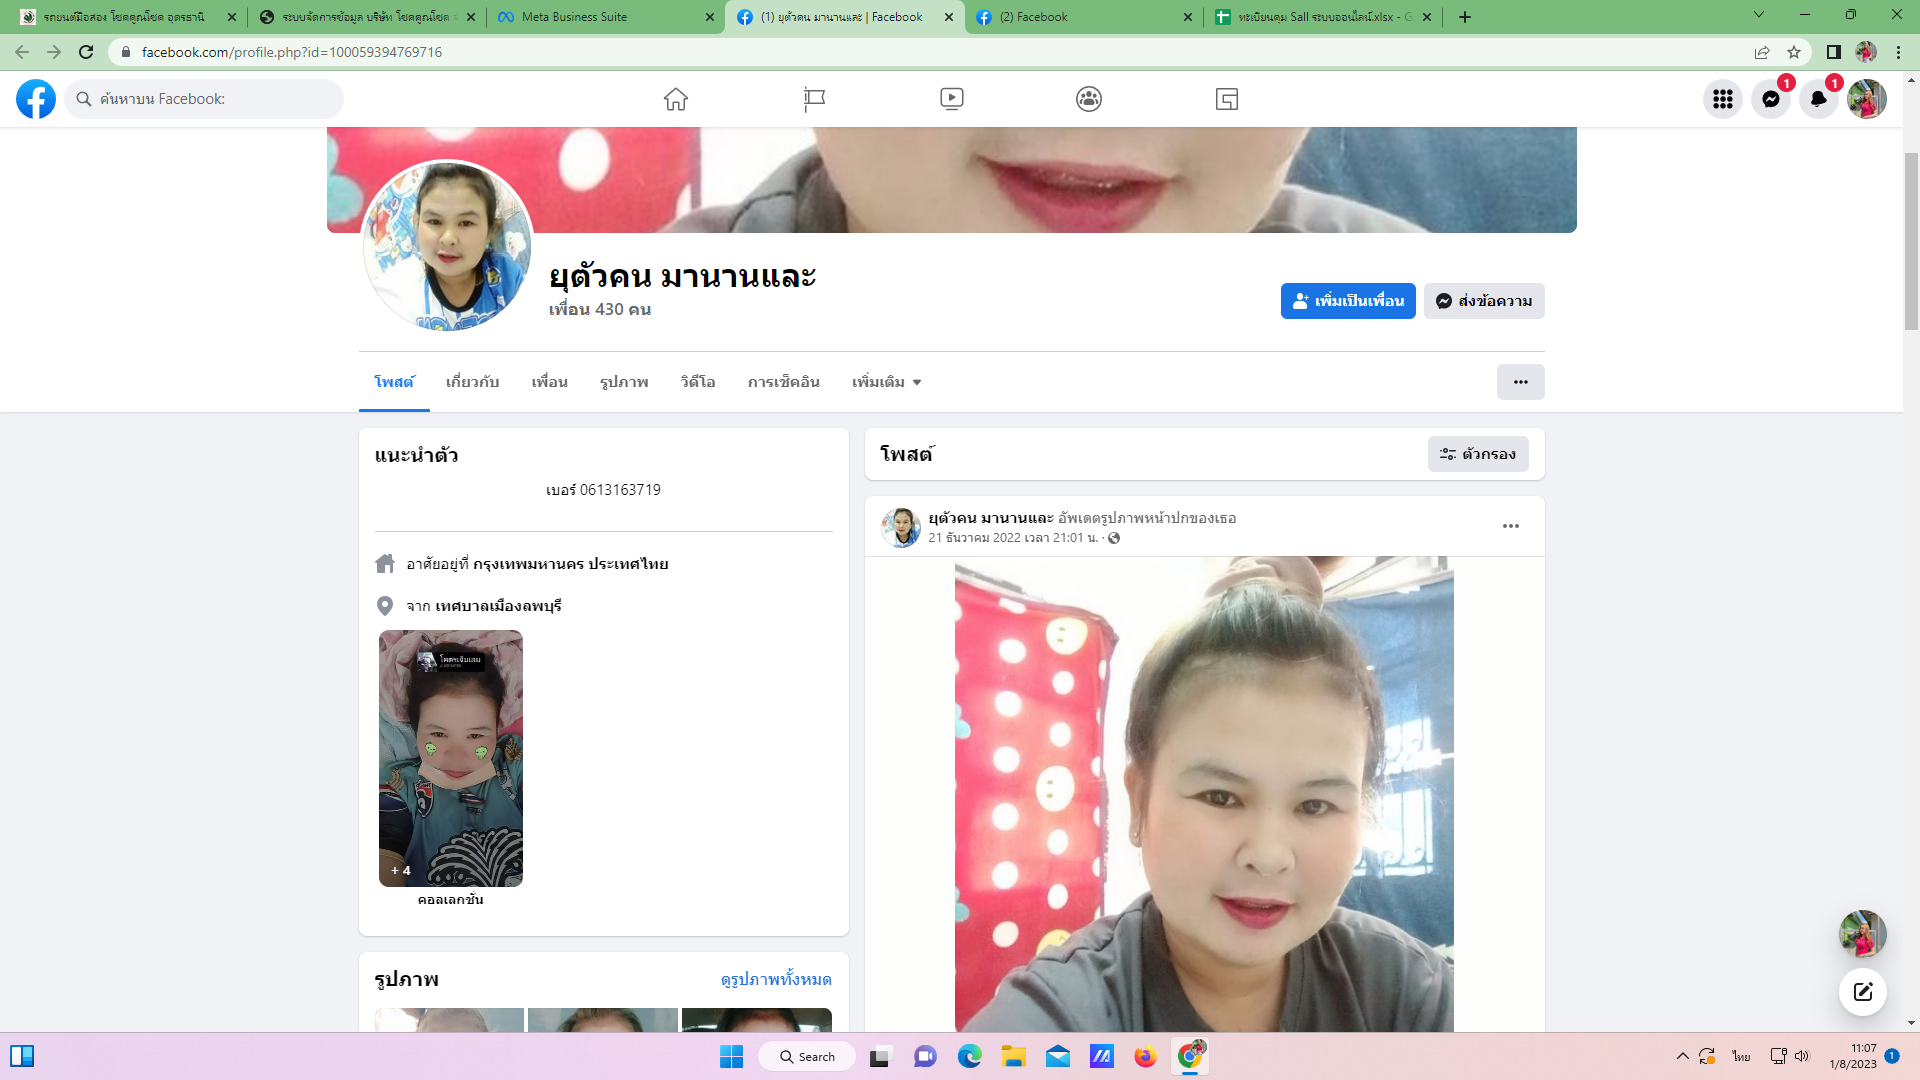
Task: Click the ส่งข้อความ button
Action: tap(1484, 301)
